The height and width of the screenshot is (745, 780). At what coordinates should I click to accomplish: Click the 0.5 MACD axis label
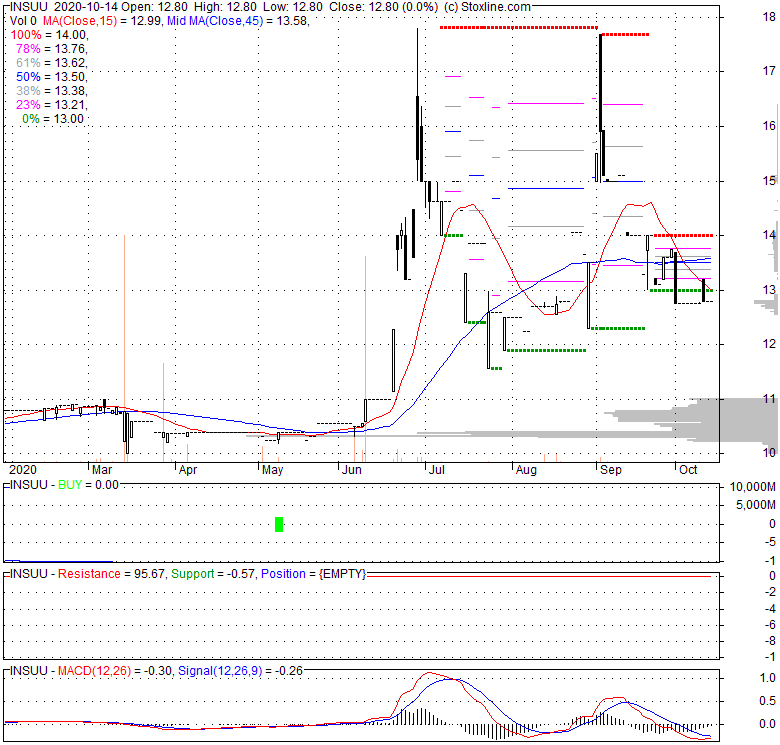(x=768, y=701)
